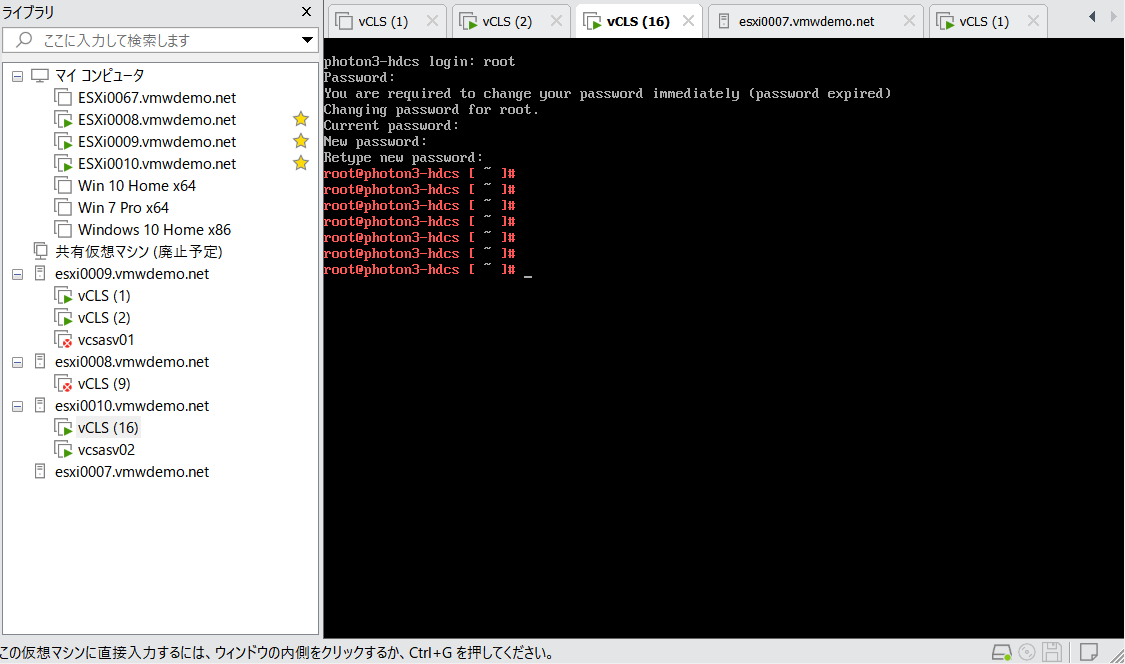The image size is (1125, 664).
Task: Click the floppy drive status icon
Action: click(1052, 652)
